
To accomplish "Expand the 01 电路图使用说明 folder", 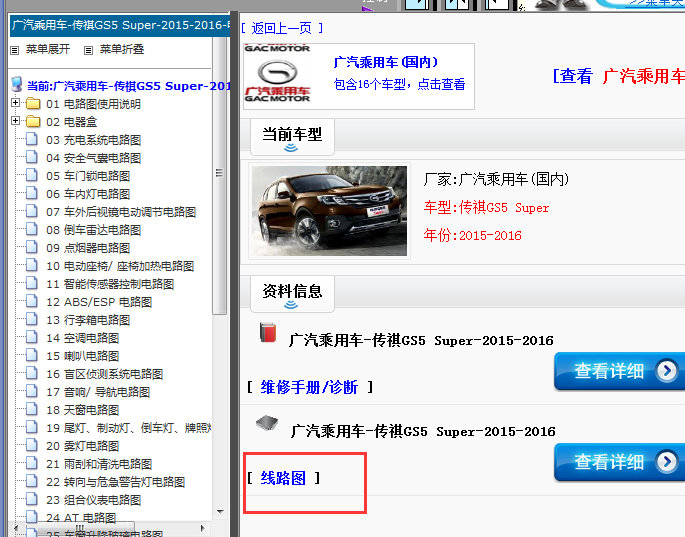I will [16, 103].
